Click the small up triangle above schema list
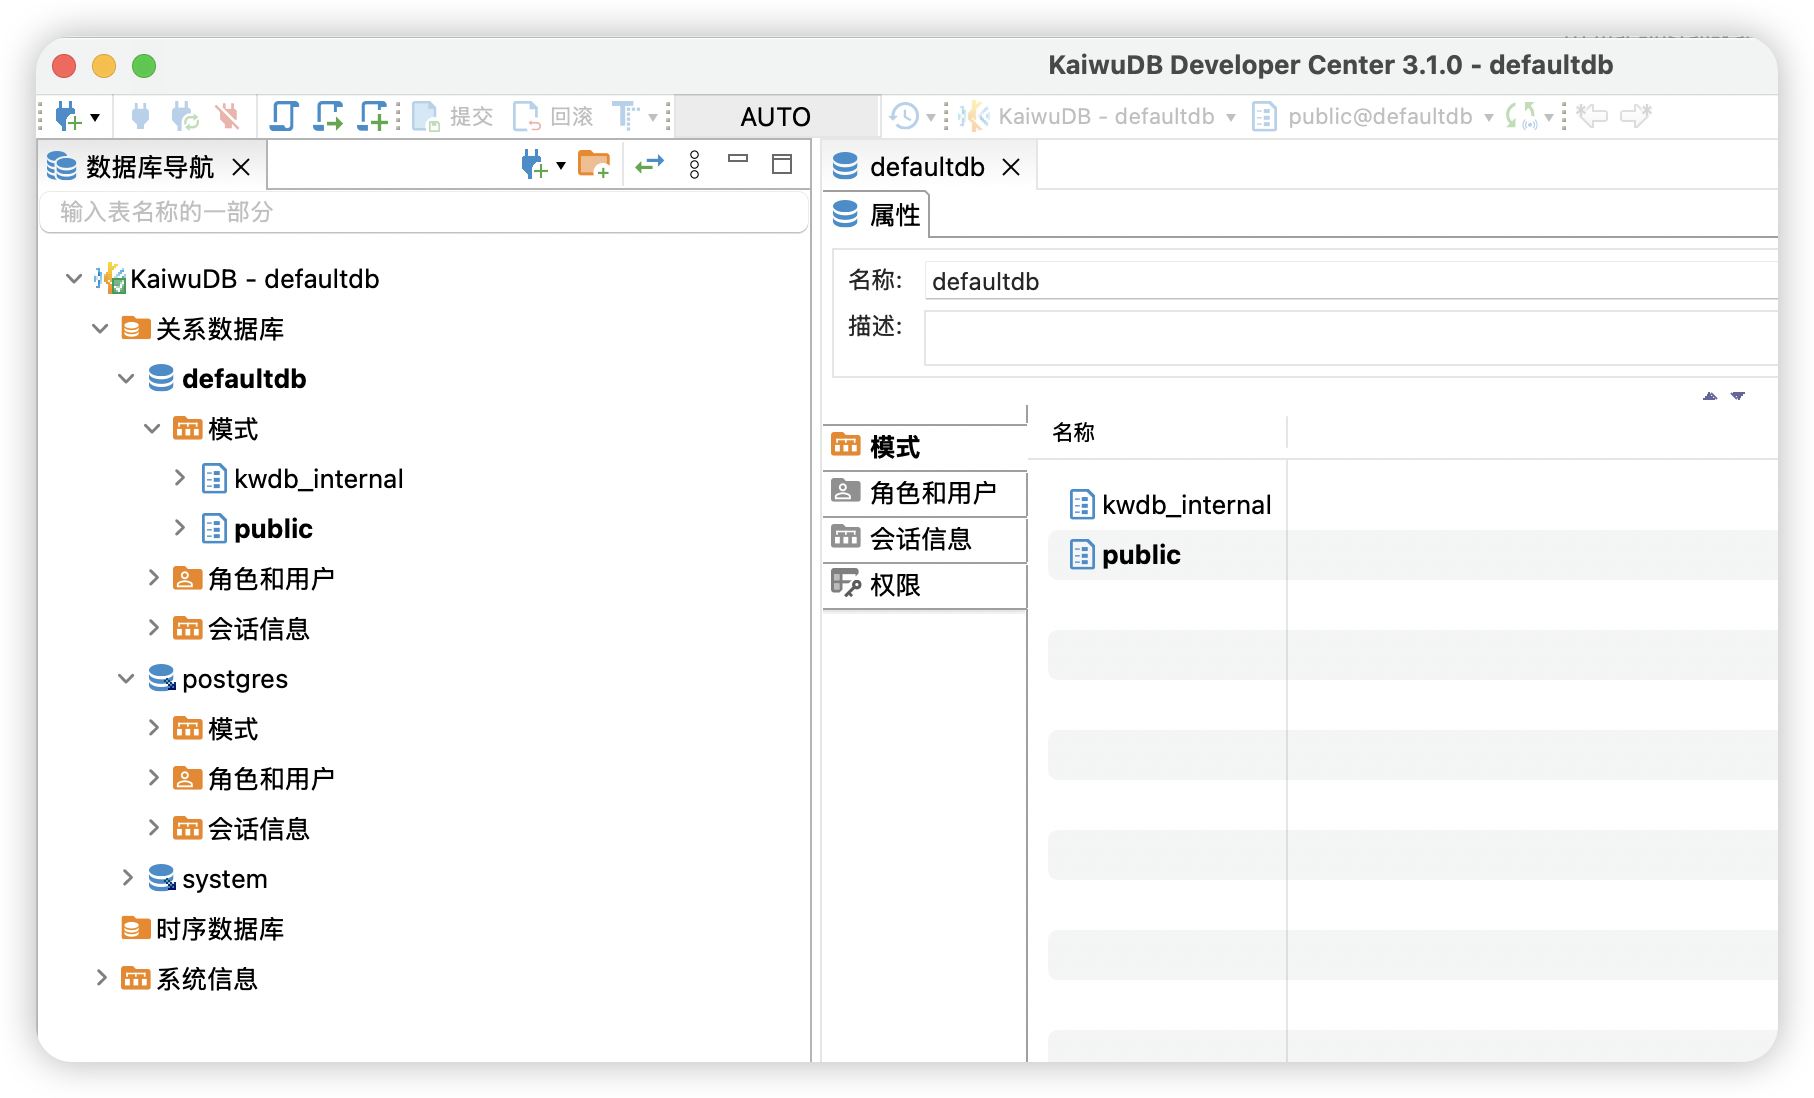 1710,396
